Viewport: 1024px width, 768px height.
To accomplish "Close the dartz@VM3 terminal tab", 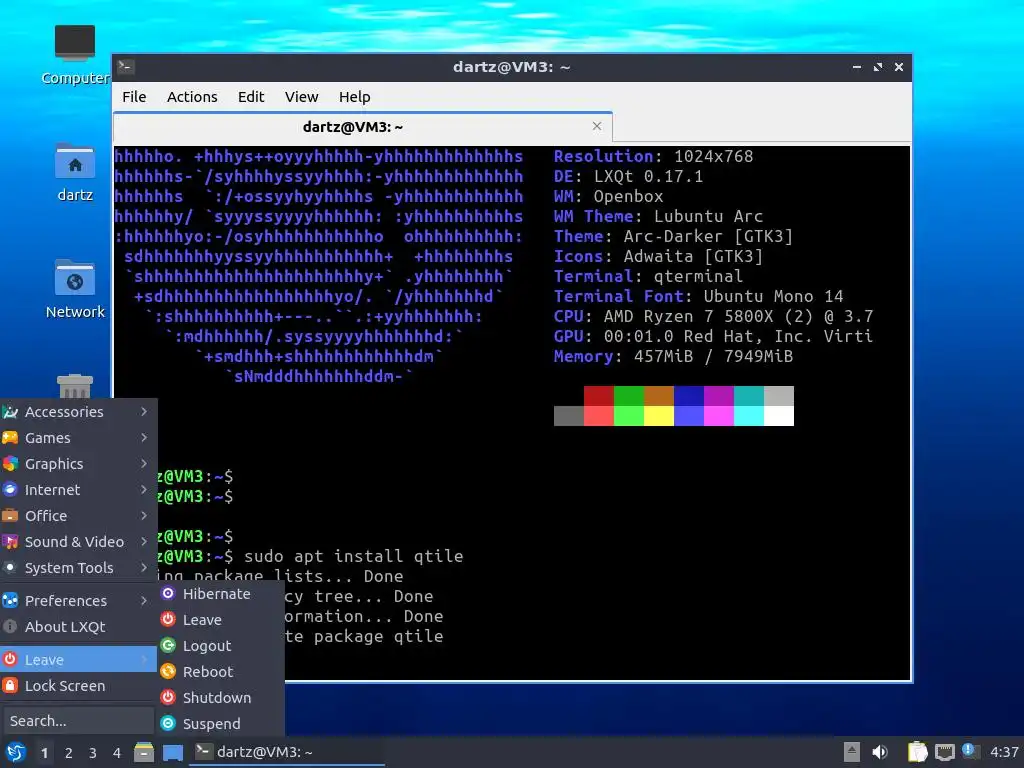I will point(596,126).
